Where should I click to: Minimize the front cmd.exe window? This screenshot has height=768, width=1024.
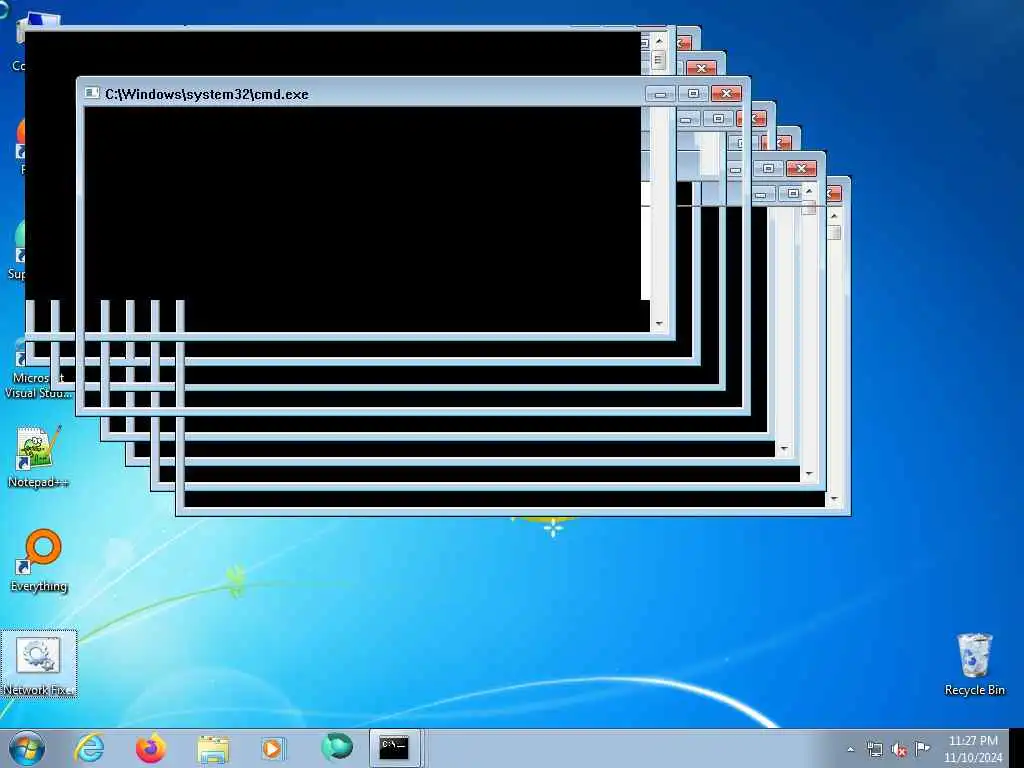660,94
